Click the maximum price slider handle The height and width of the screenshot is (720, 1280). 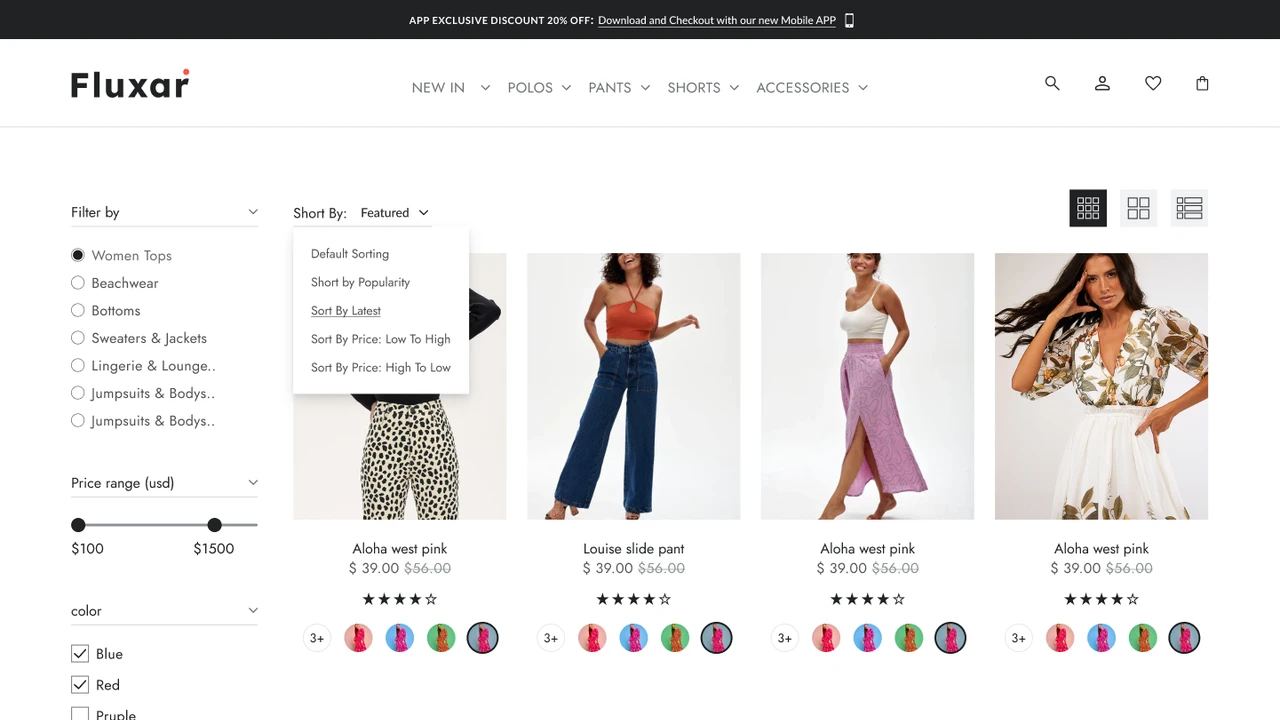[x=214, y=525]
